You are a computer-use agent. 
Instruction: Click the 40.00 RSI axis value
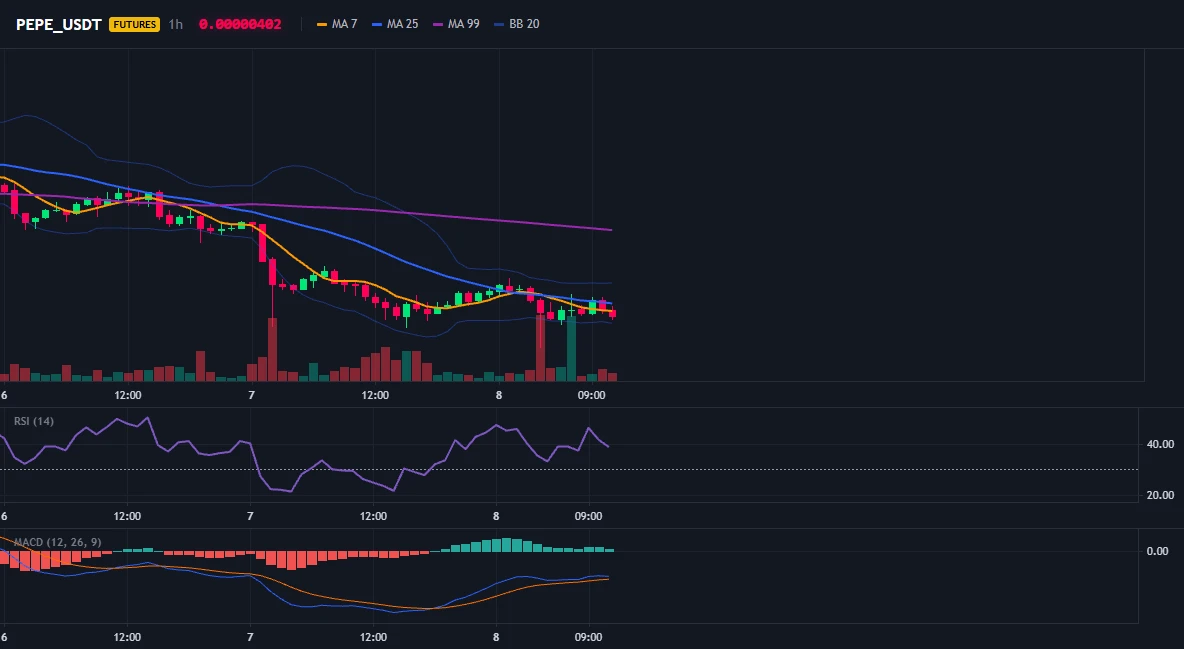click(1160, 444)
